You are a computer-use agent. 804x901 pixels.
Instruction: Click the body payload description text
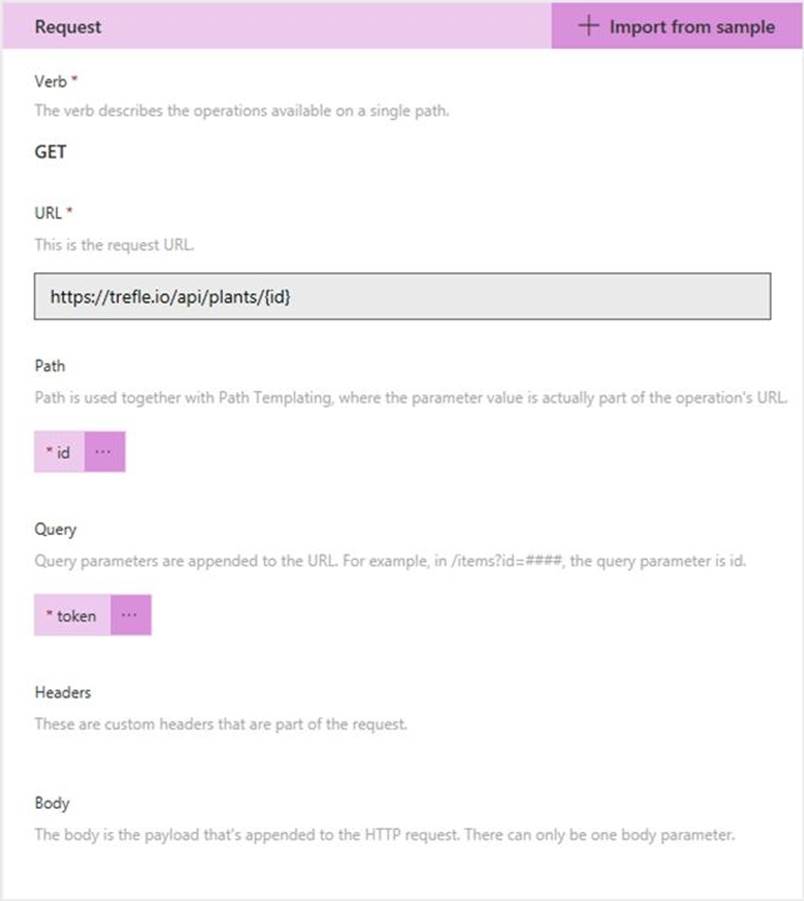pyautogui.click(x=384, y=834)
